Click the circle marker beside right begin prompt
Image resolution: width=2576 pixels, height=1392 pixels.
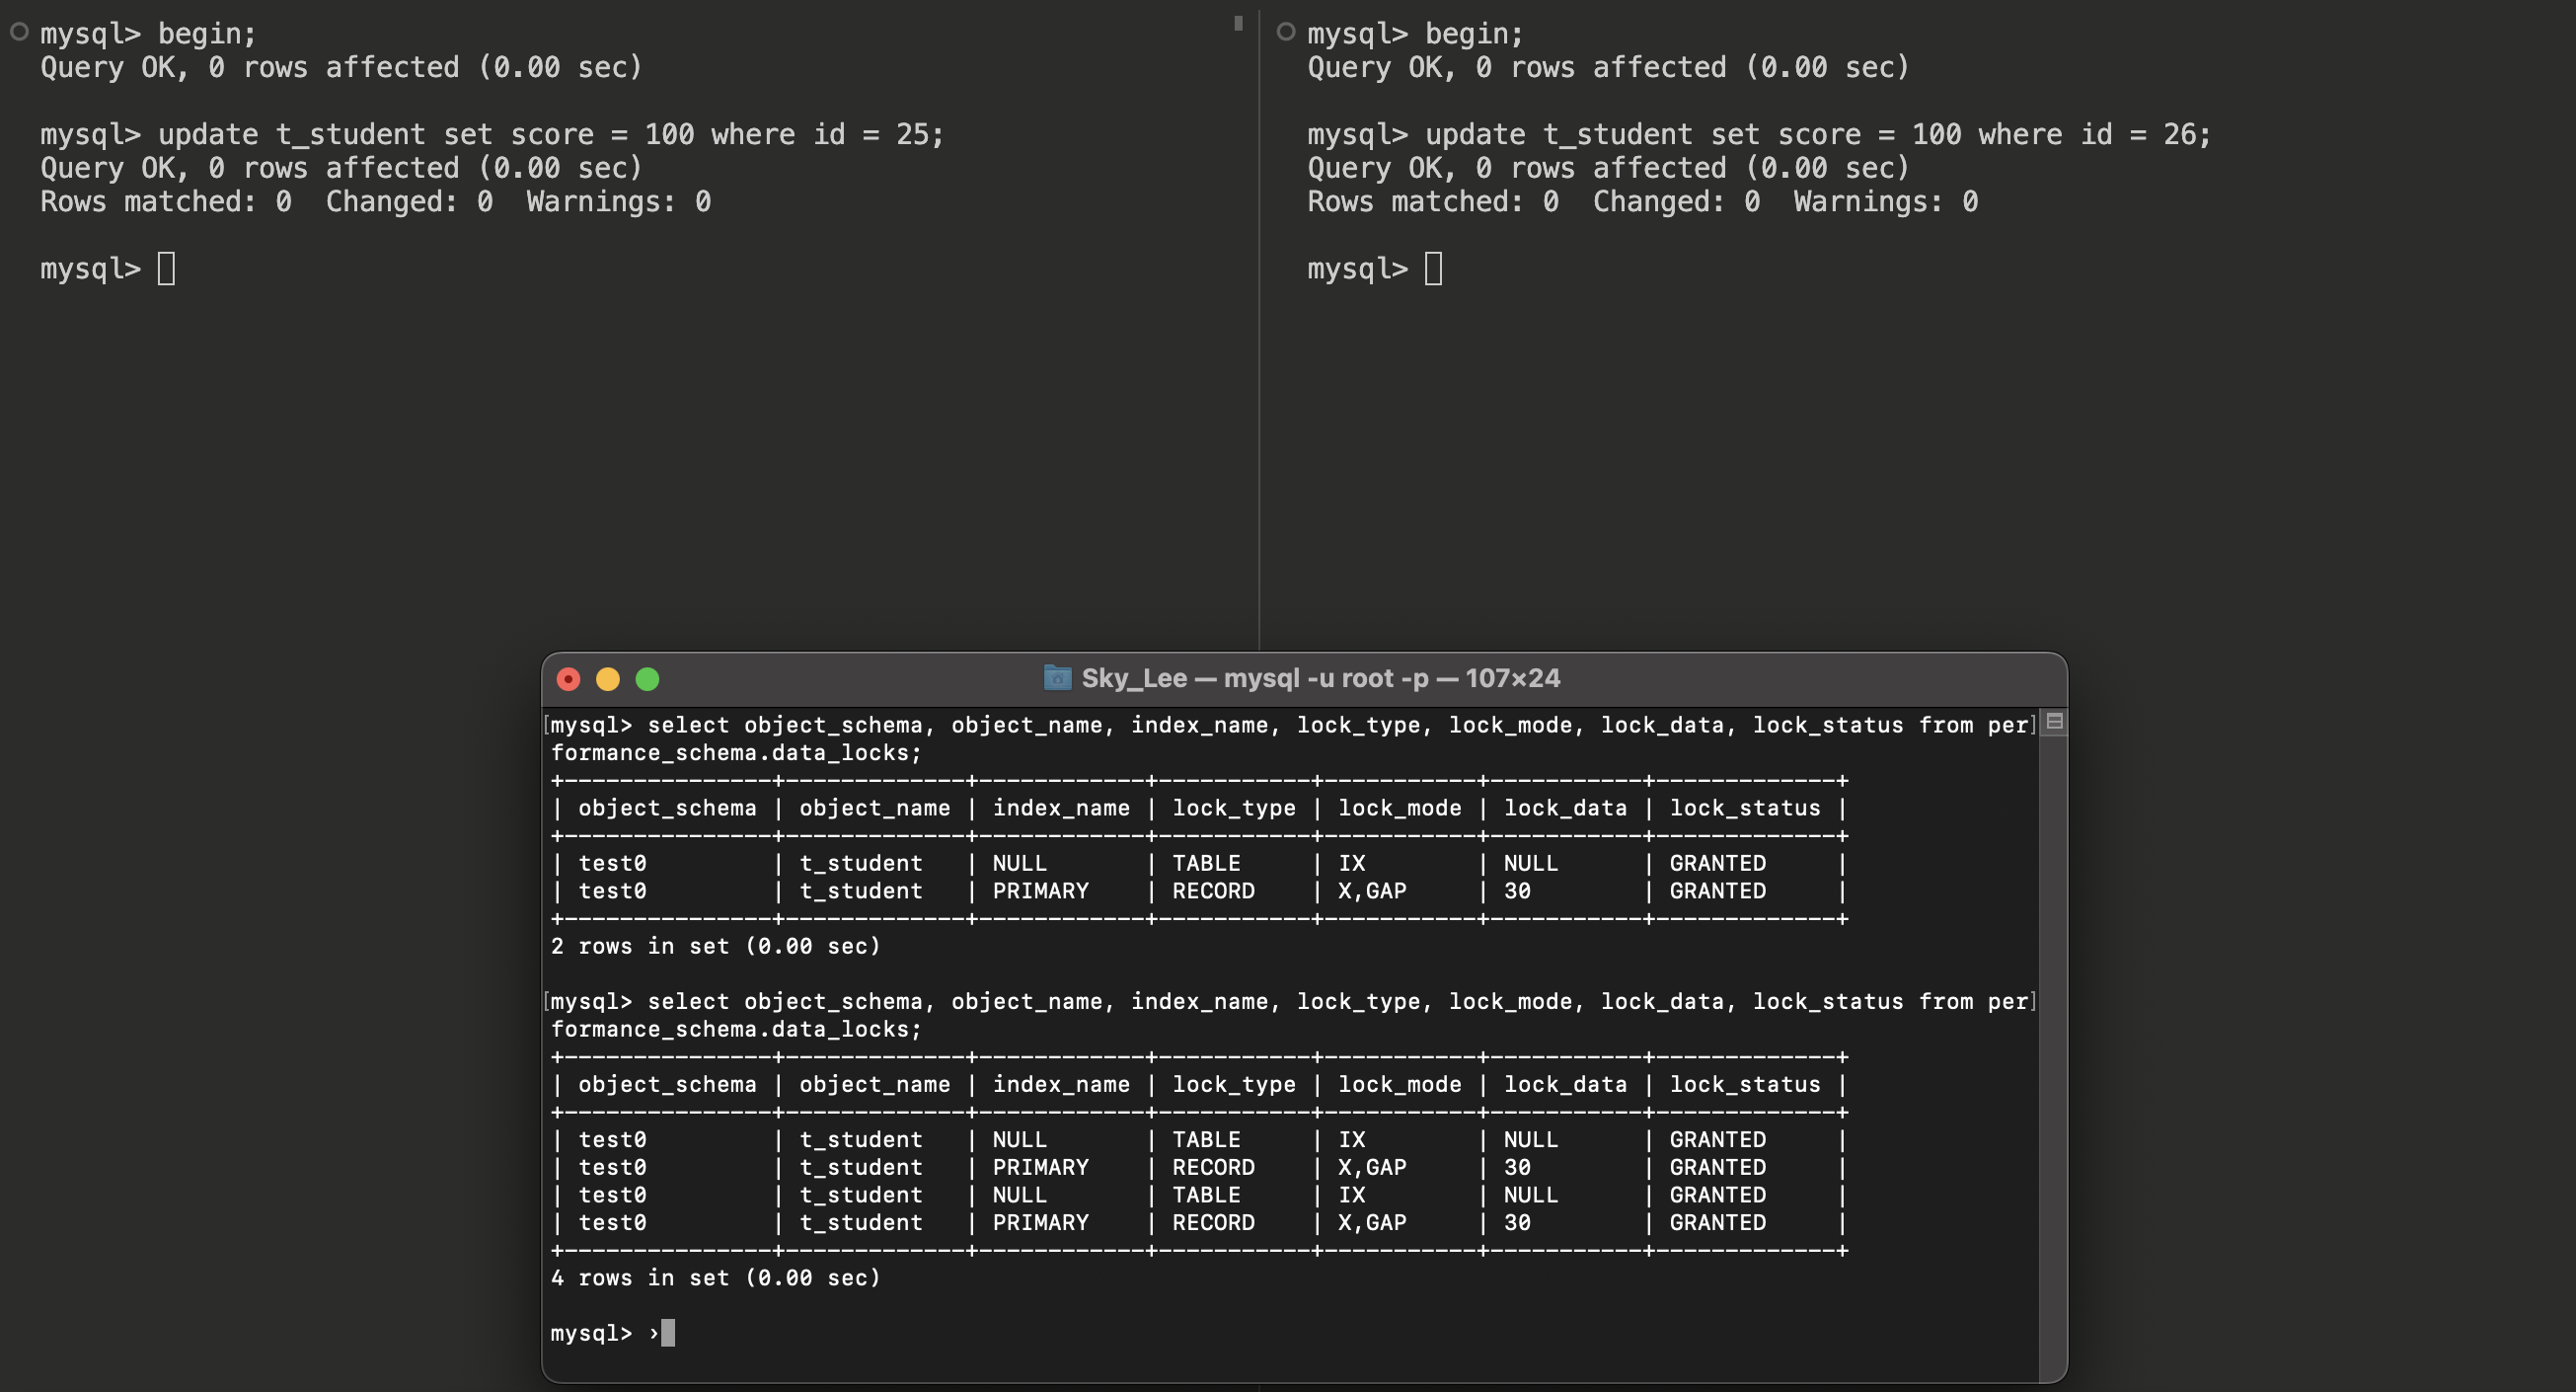[1286, 32]
